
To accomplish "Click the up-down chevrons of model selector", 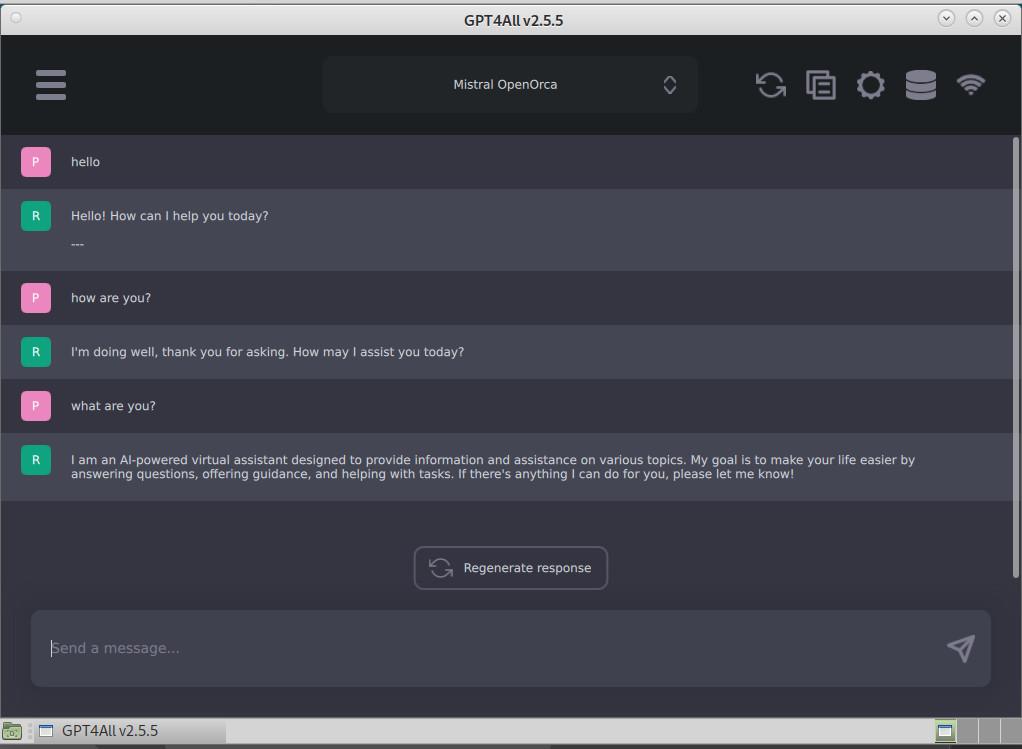I will (670, 85).
